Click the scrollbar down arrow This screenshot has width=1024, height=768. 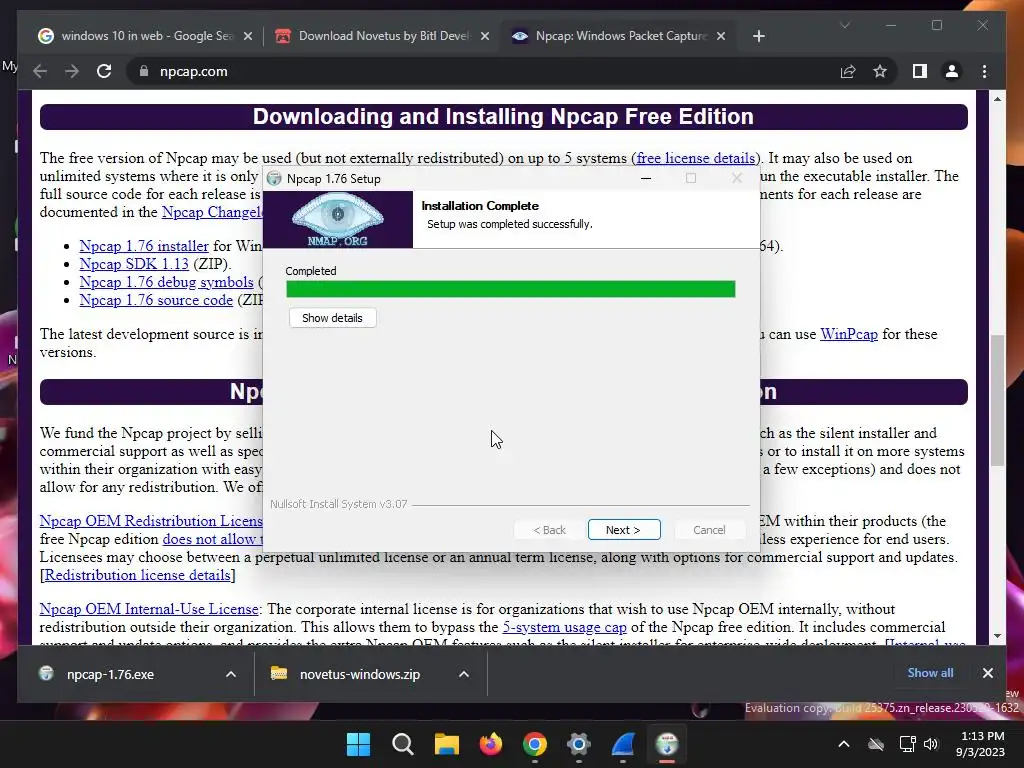click(x=997, y=636)
